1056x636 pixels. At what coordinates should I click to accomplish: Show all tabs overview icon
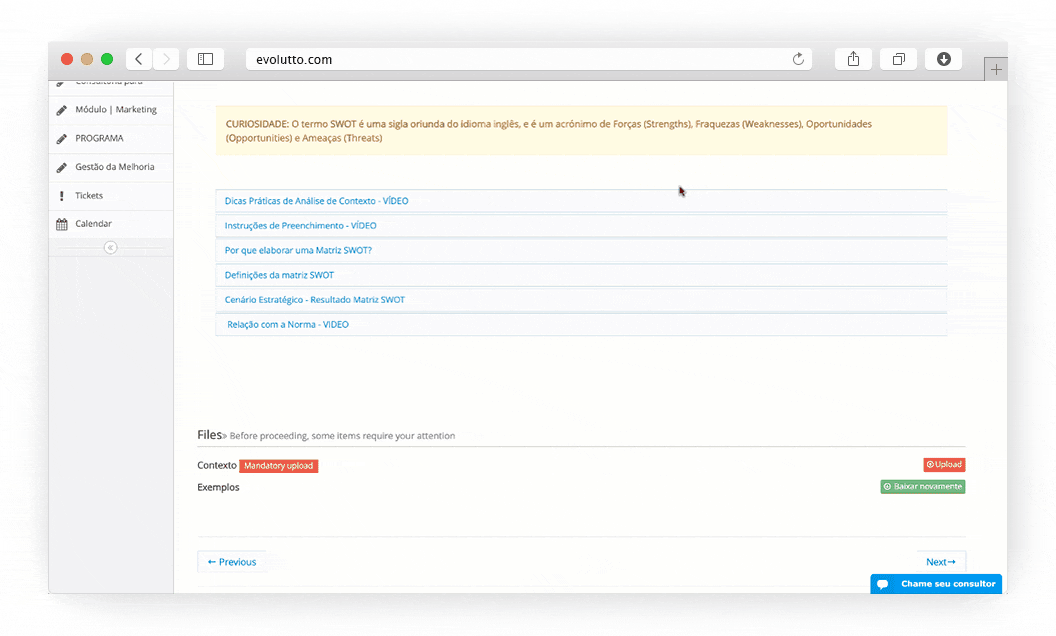[x=898, y=59]
